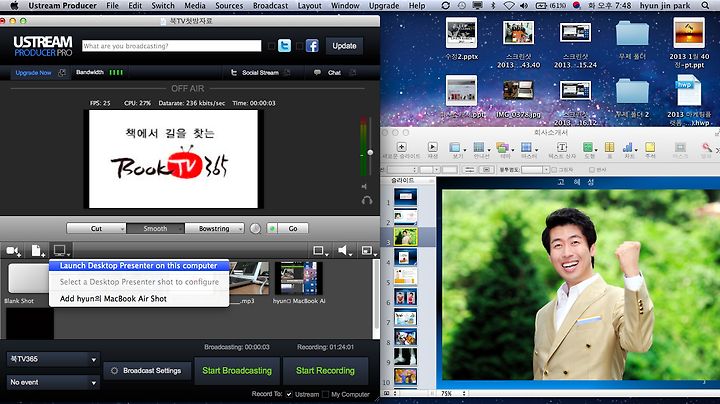
Task: Open the Broadcast menu
Action: pos(270,6)
